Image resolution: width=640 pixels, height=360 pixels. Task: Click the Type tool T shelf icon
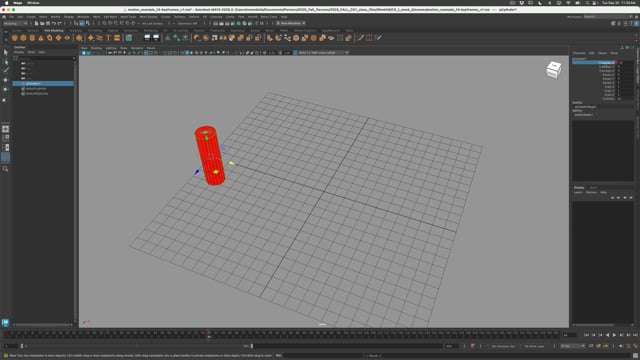tap(108, 38)
